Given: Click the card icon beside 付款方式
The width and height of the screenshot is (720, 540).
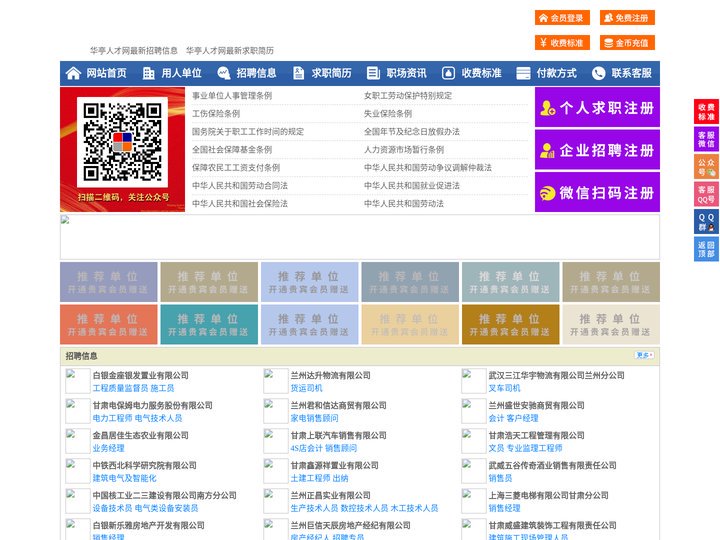Looking at the screenshot, I should click(523, 73).
